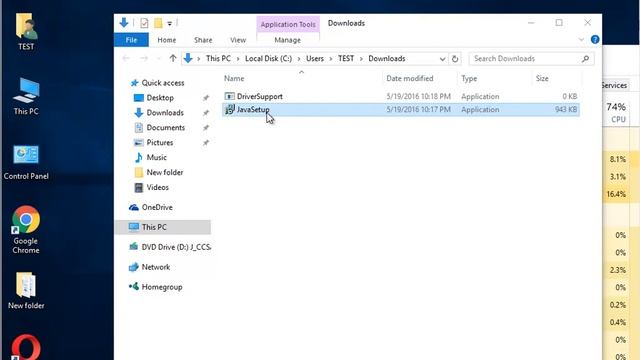Open the recent locations dropdown arrow
This screenshot has width=640, height=360.
pos(159,59)
